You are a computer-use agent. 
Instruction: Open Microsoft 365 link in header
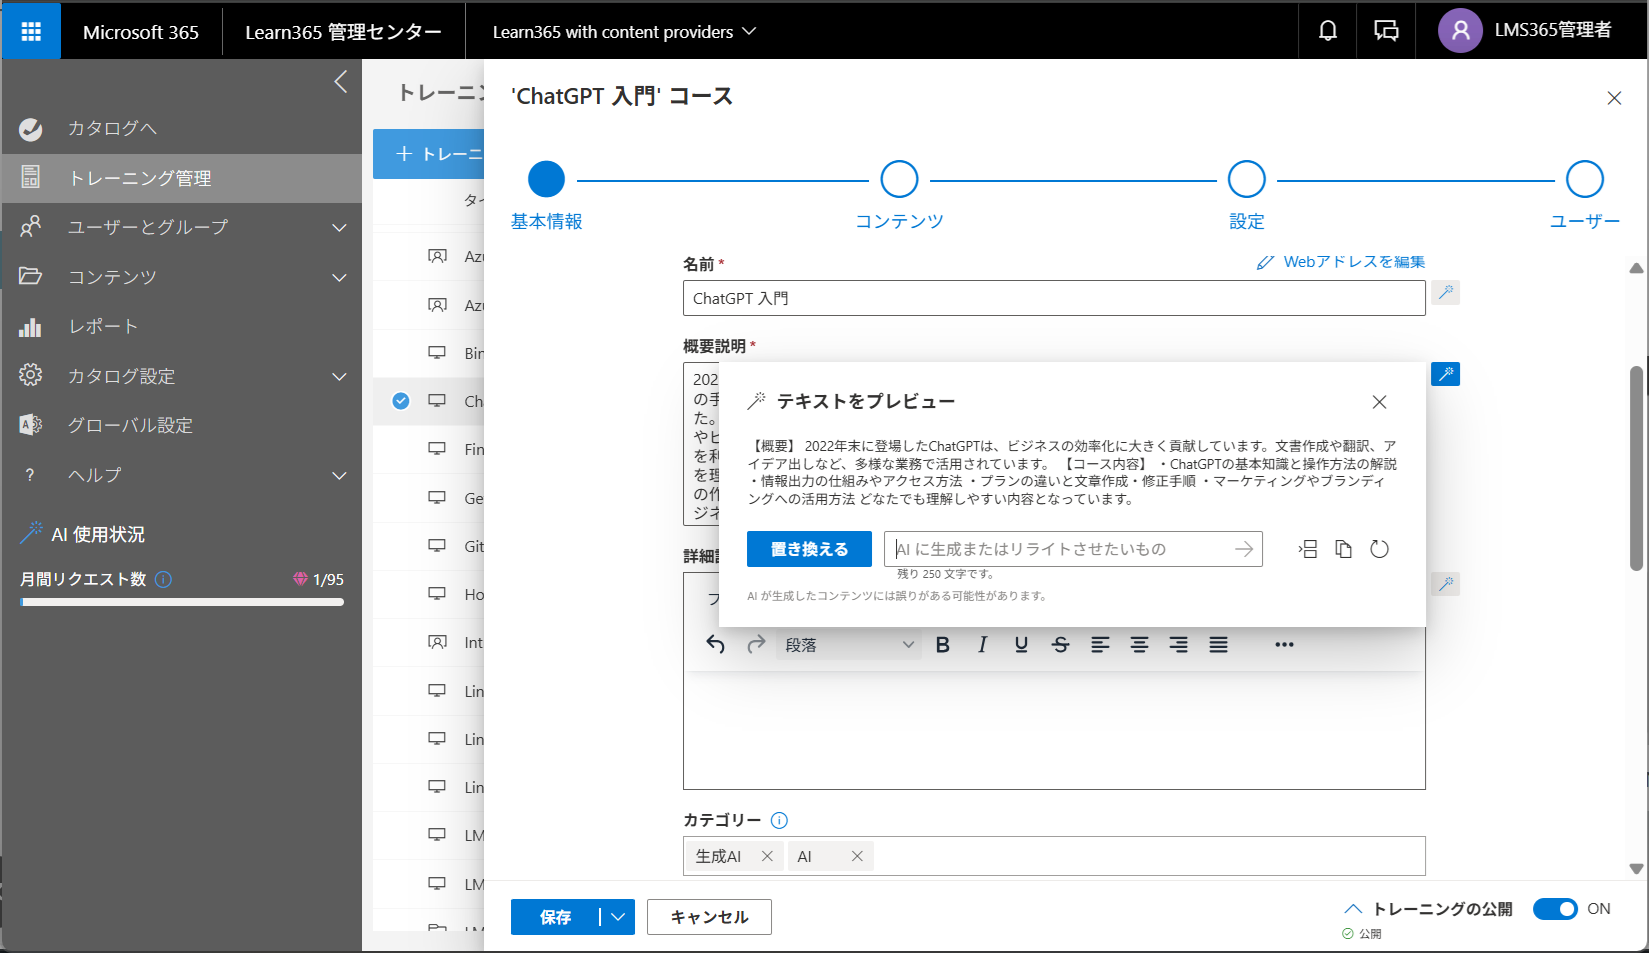point(141,32)
